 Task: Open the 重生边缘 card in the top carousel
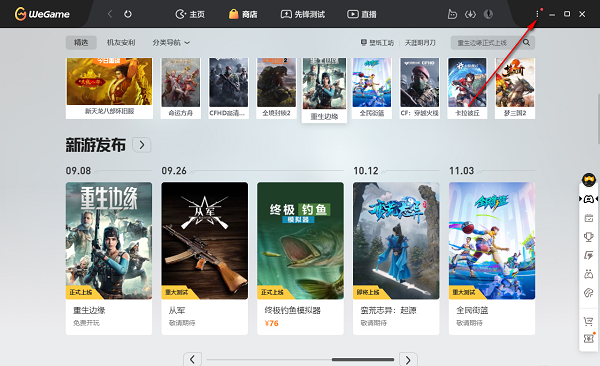click(324, 90)
